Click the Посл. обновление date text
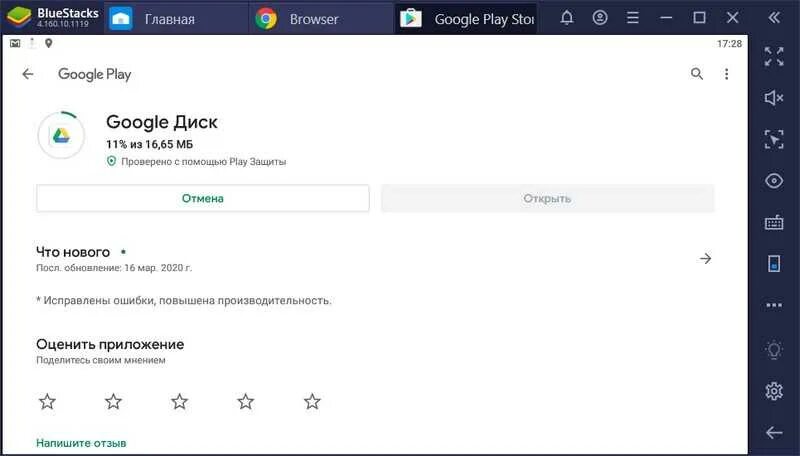 click(x=114, y=268)
